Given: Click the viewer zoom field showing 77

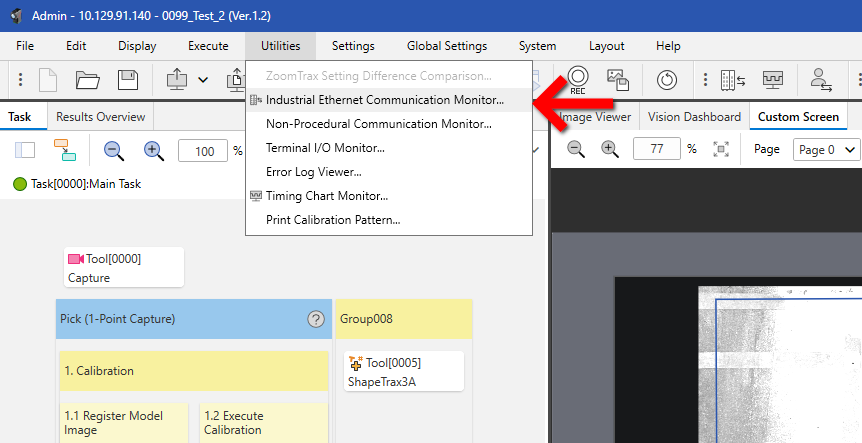Looking at the screenshot, I should tap(657, 149).
